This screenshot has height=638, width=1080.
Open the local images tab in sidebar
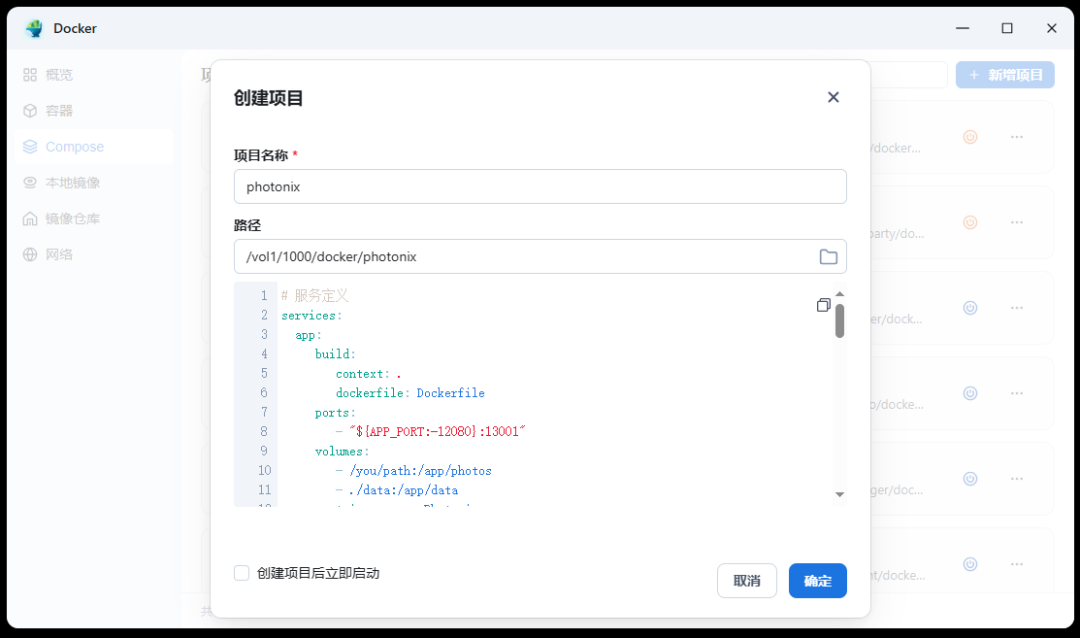pyautogui.click(x=72, y=183)
